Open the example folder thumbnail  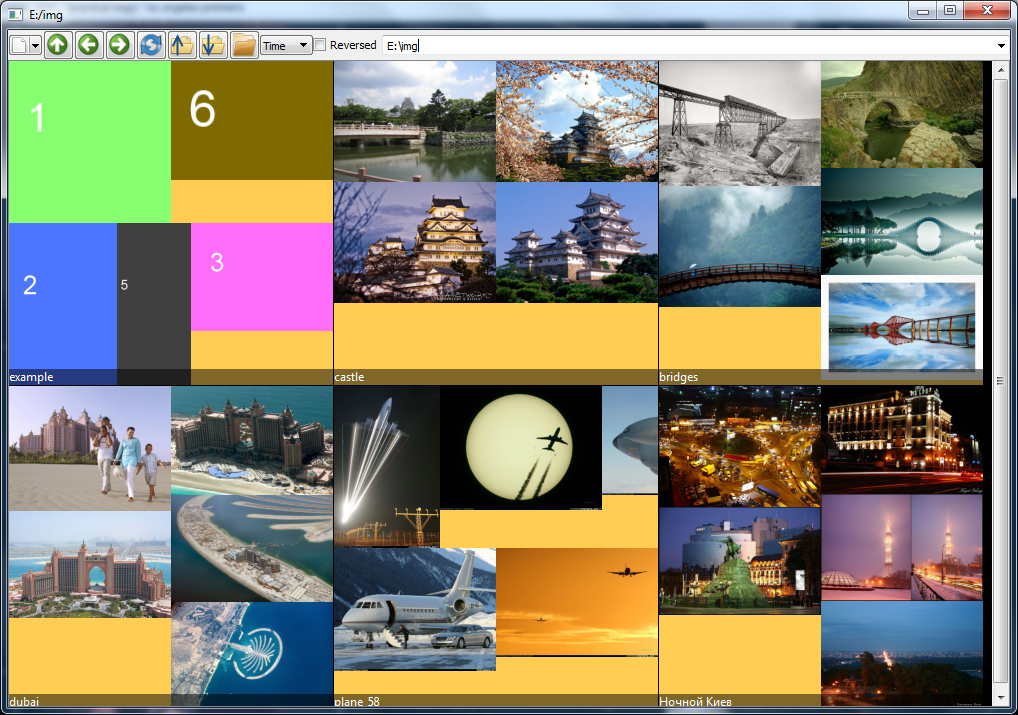pyautogui.click(x=170, y=220)
